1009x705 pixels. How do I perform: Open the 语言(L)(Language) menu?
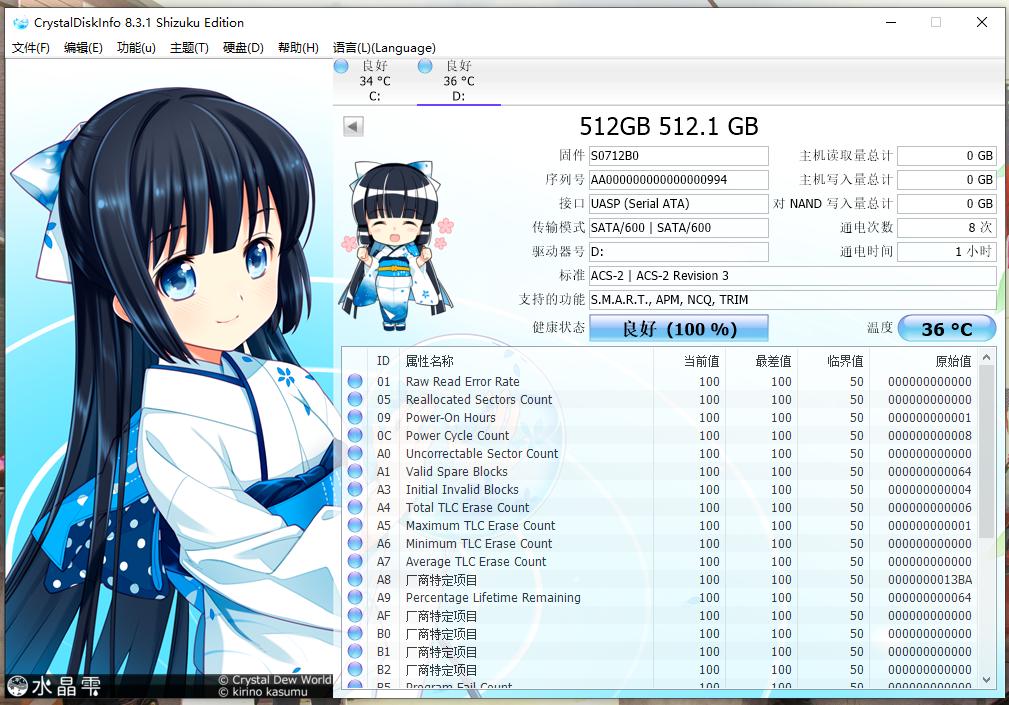click(384, 48)
